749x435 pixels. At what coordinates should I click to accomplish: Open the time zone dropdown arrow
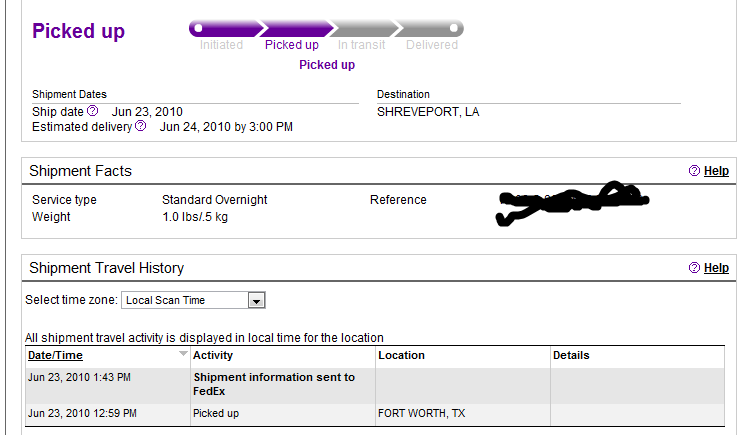(257, 300)
